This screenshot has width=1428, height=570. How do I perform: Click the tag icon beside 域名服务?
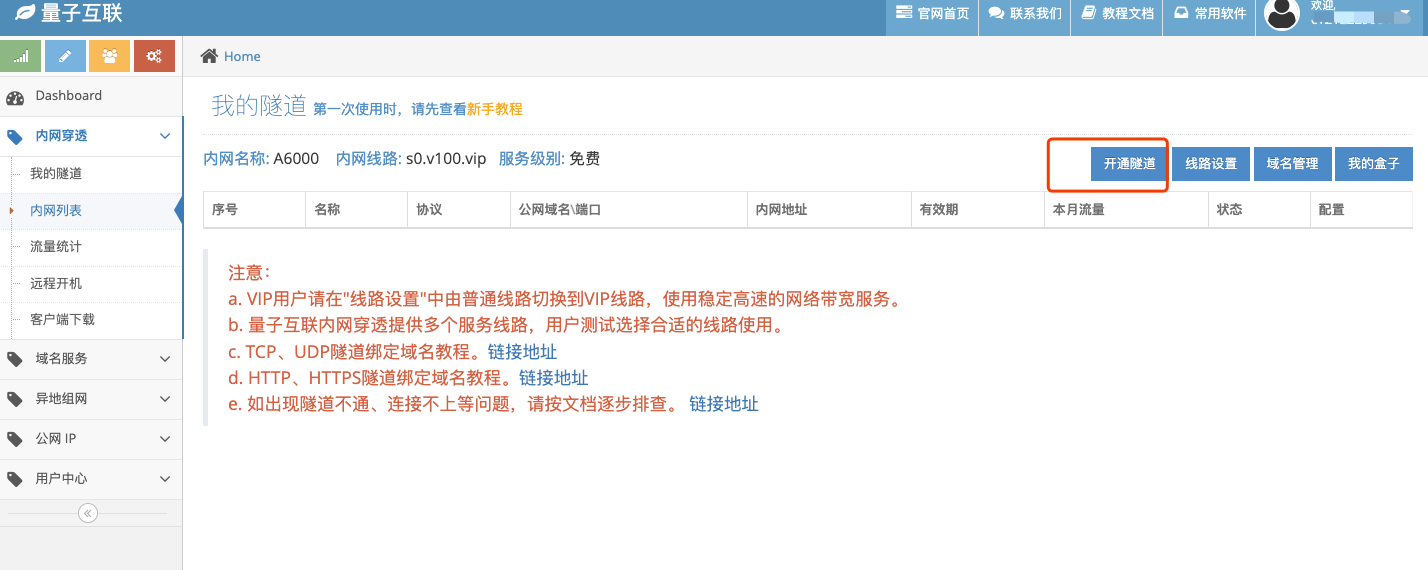tap(15, 359)
